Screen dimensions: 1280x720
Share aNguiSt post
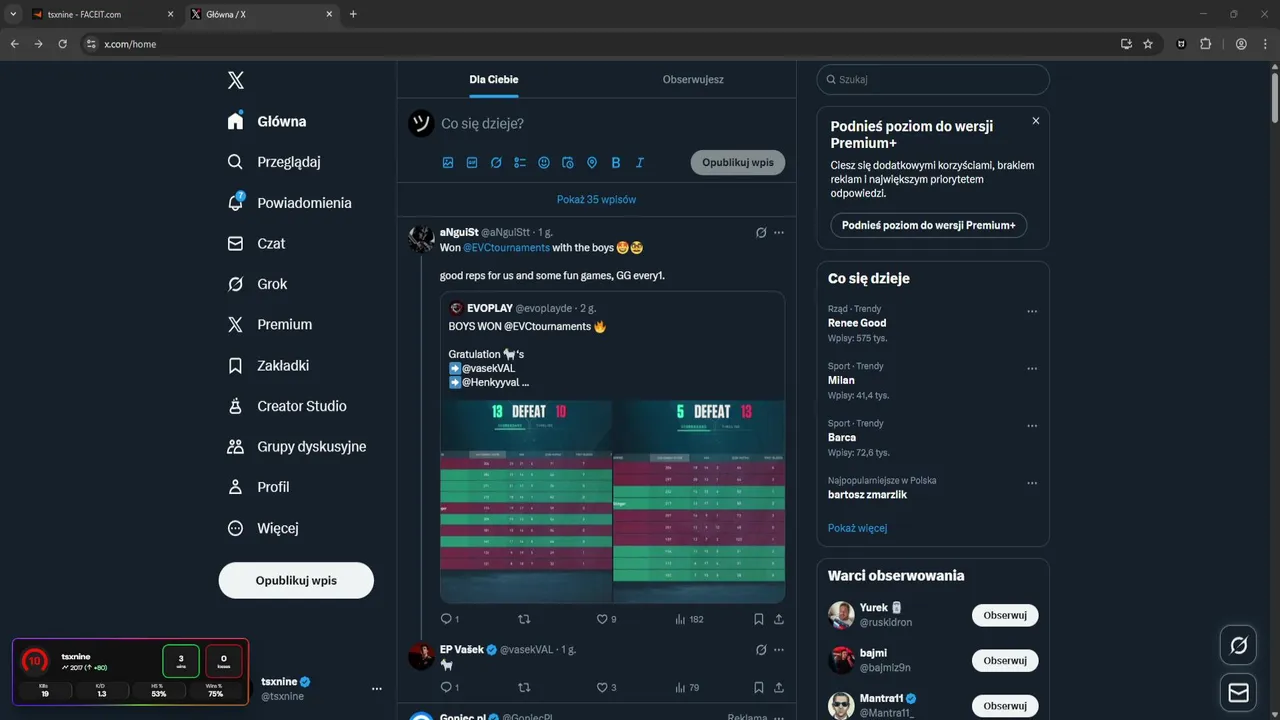(x=779, y=619)
